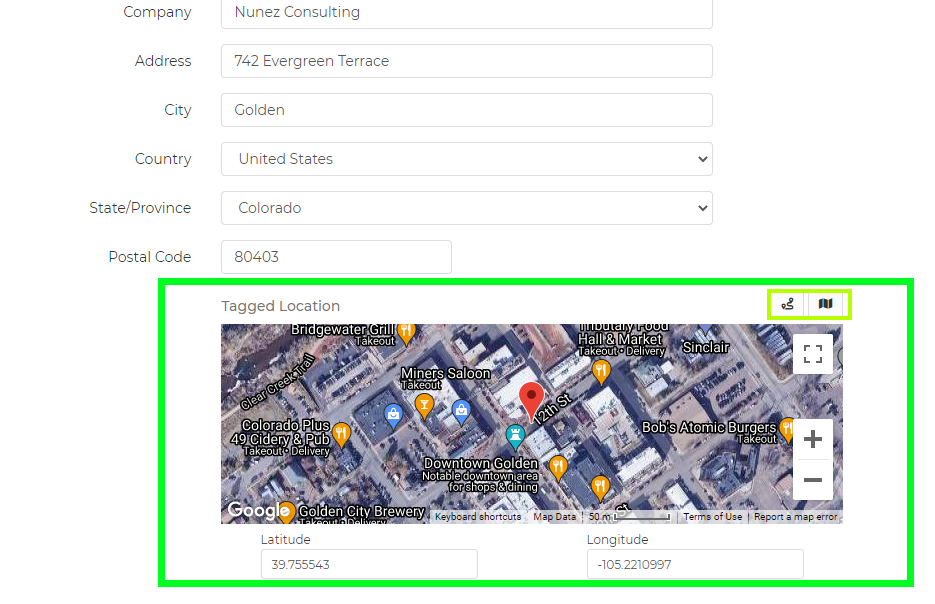Open Keyboard shortcuts on the map
Image resolution: width=935 pixels, height=604 pixels.
pyautogui.click(x=478, y=517)
